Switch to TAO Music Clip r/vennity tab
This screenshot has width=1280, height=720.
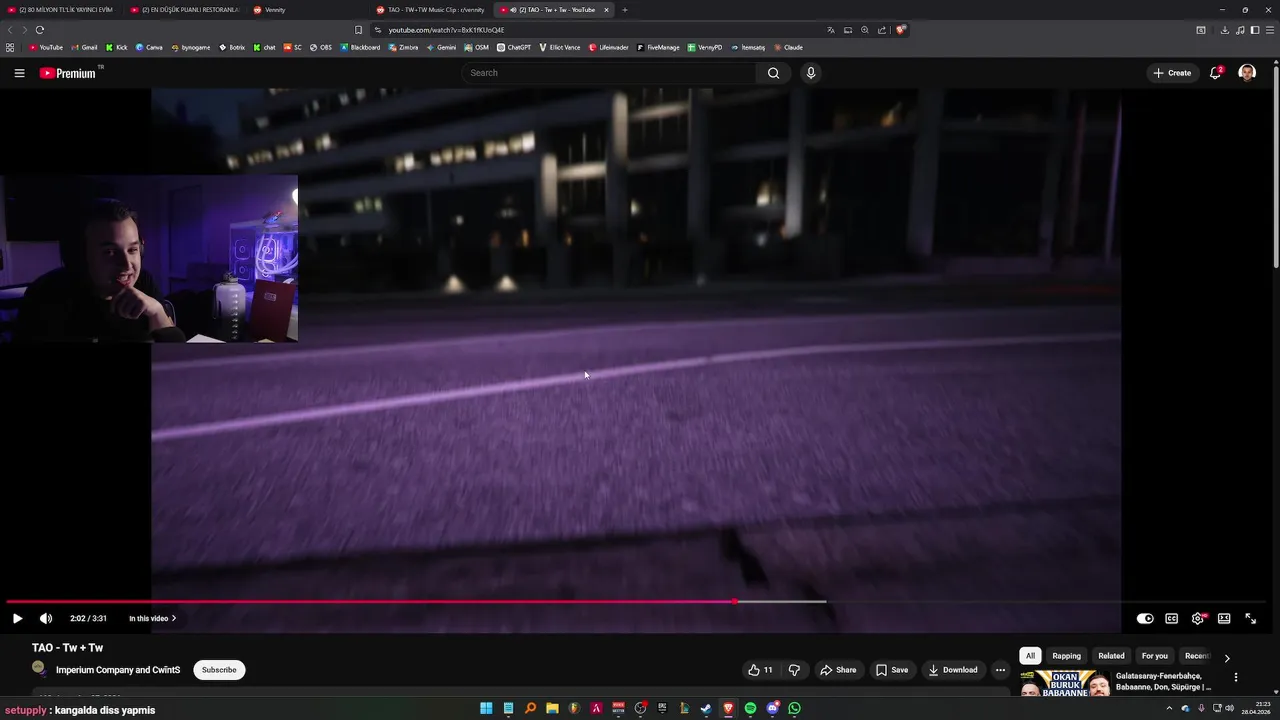pos(430,10)
